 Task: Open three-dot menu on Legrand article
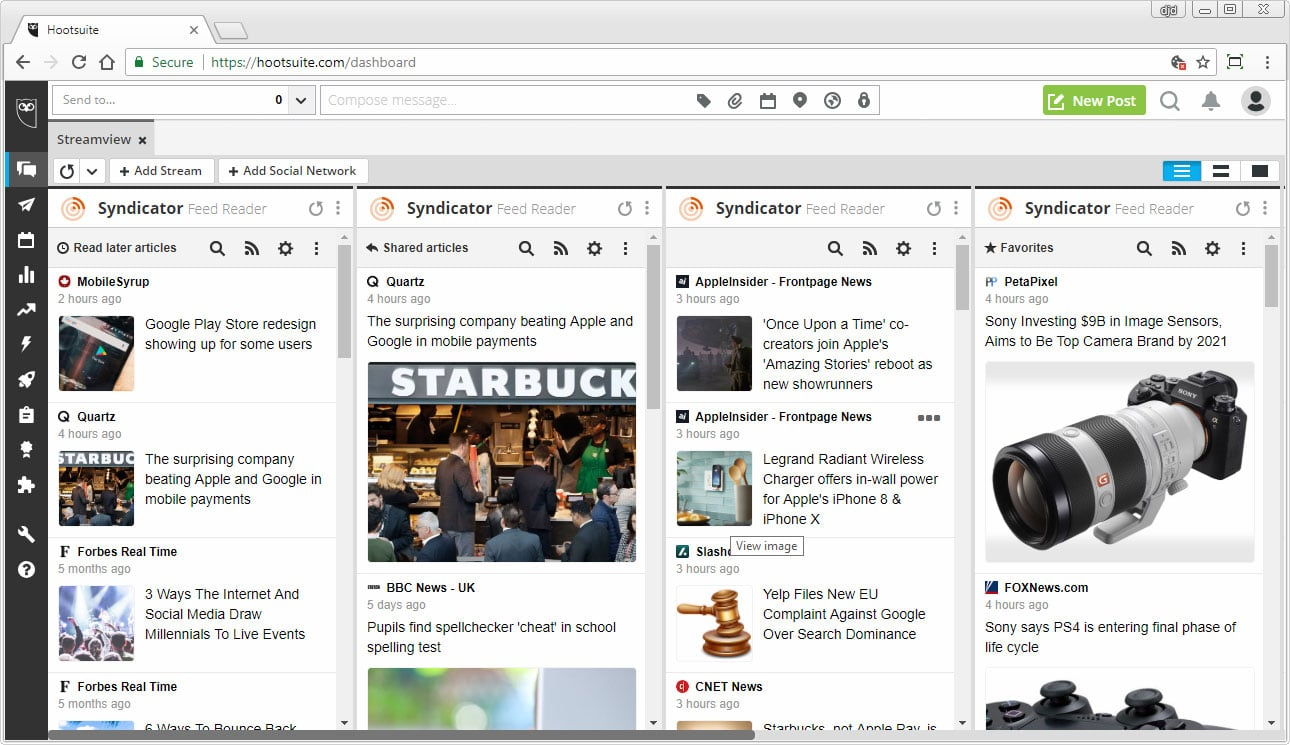(929, 418)
